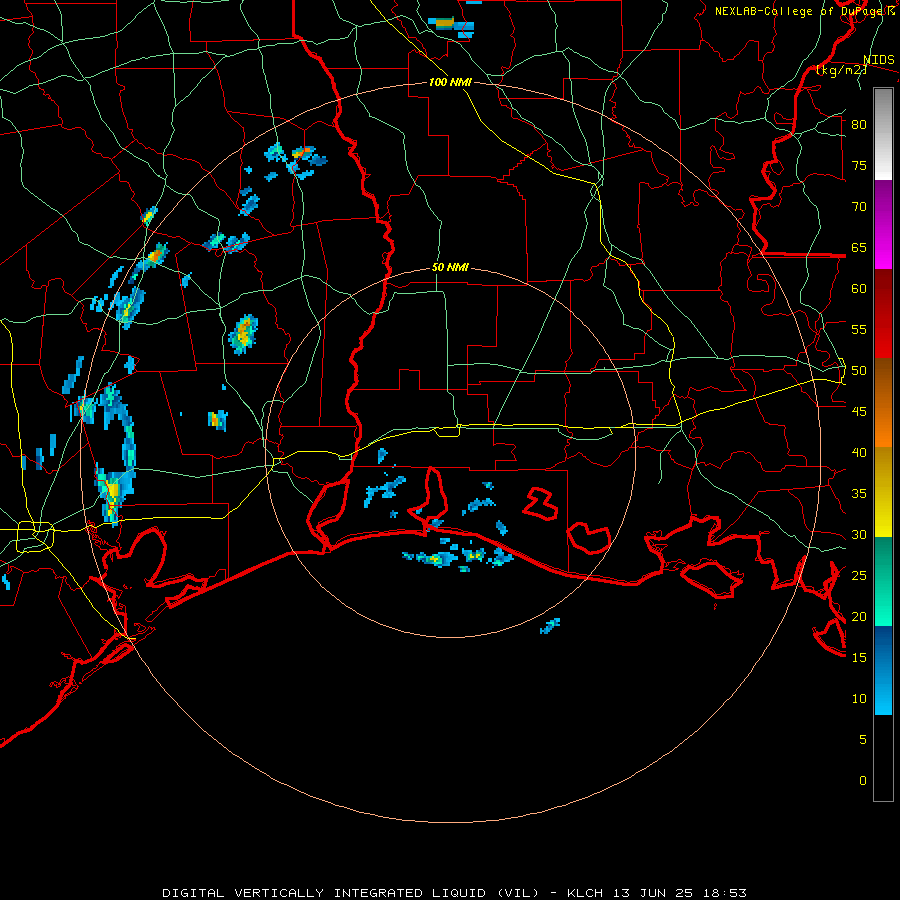The image size is (900, 900).
Task: Click the 10 value on the scale
Action: pos(859,699)
